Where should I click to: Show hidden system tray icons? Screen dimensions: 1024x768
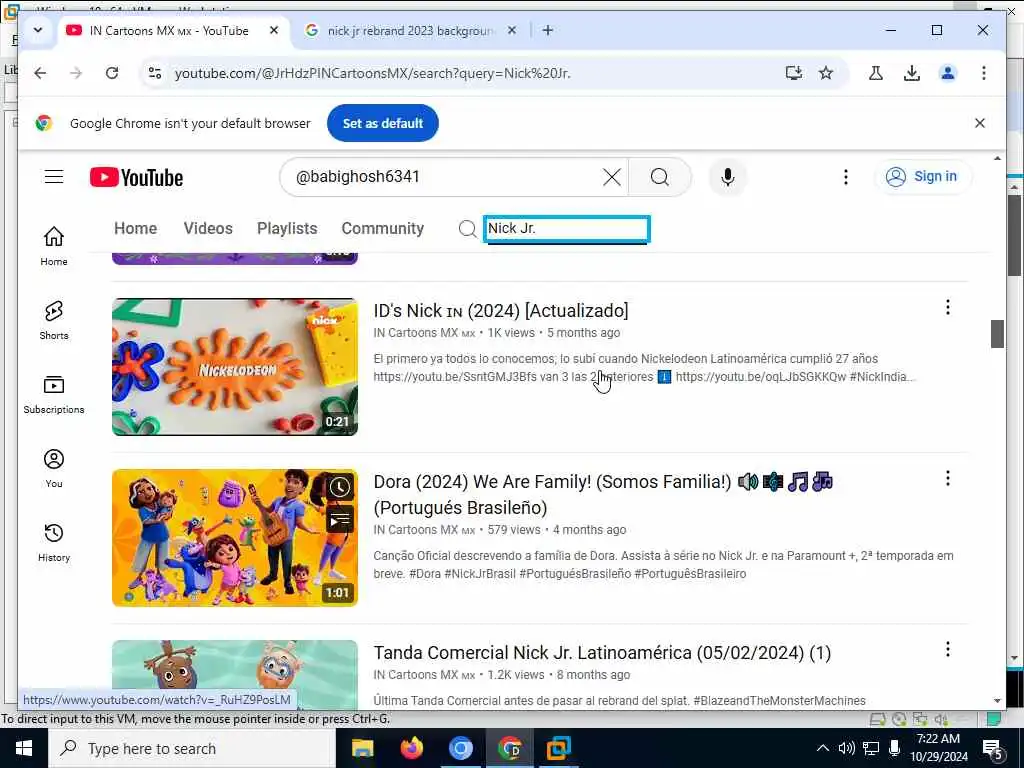pos(823,748)
